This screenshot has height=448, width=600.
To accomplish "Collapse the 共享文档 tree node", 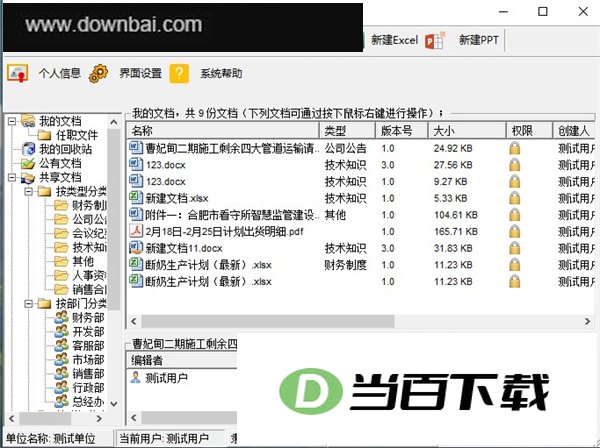I will [12, 178].
